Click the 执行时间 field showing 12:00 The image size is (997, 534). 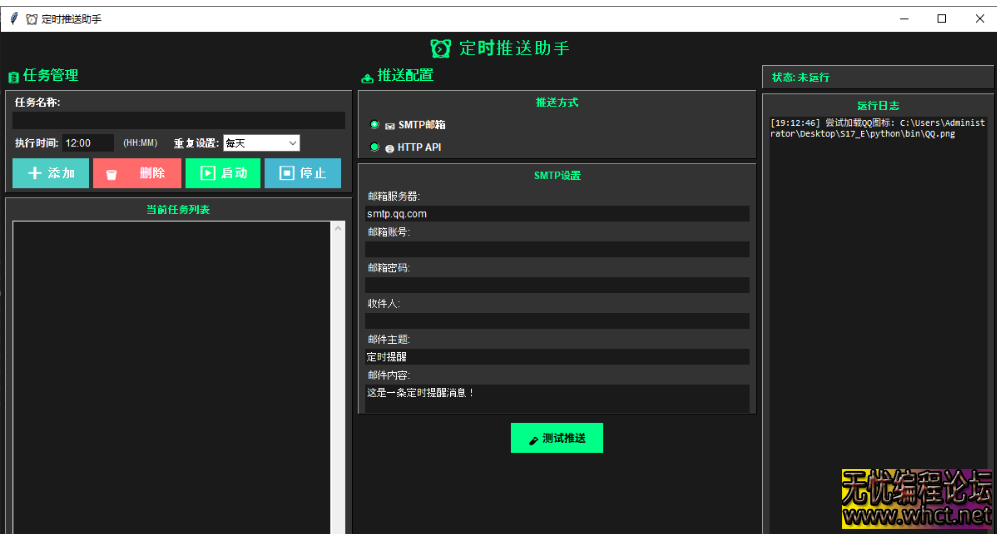[88, 143]
